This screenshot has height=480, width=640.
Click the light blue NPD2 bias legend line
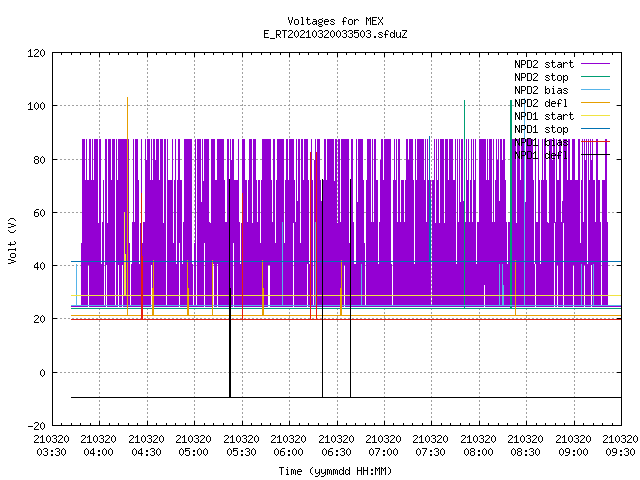tap(595, 89)
